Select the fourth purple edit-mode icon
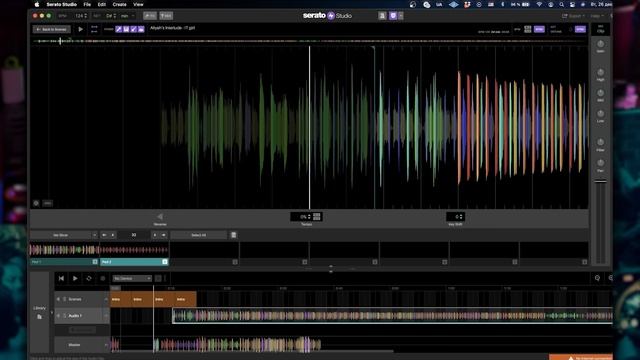Screen dimensions: 640x360 pos(141,29)
